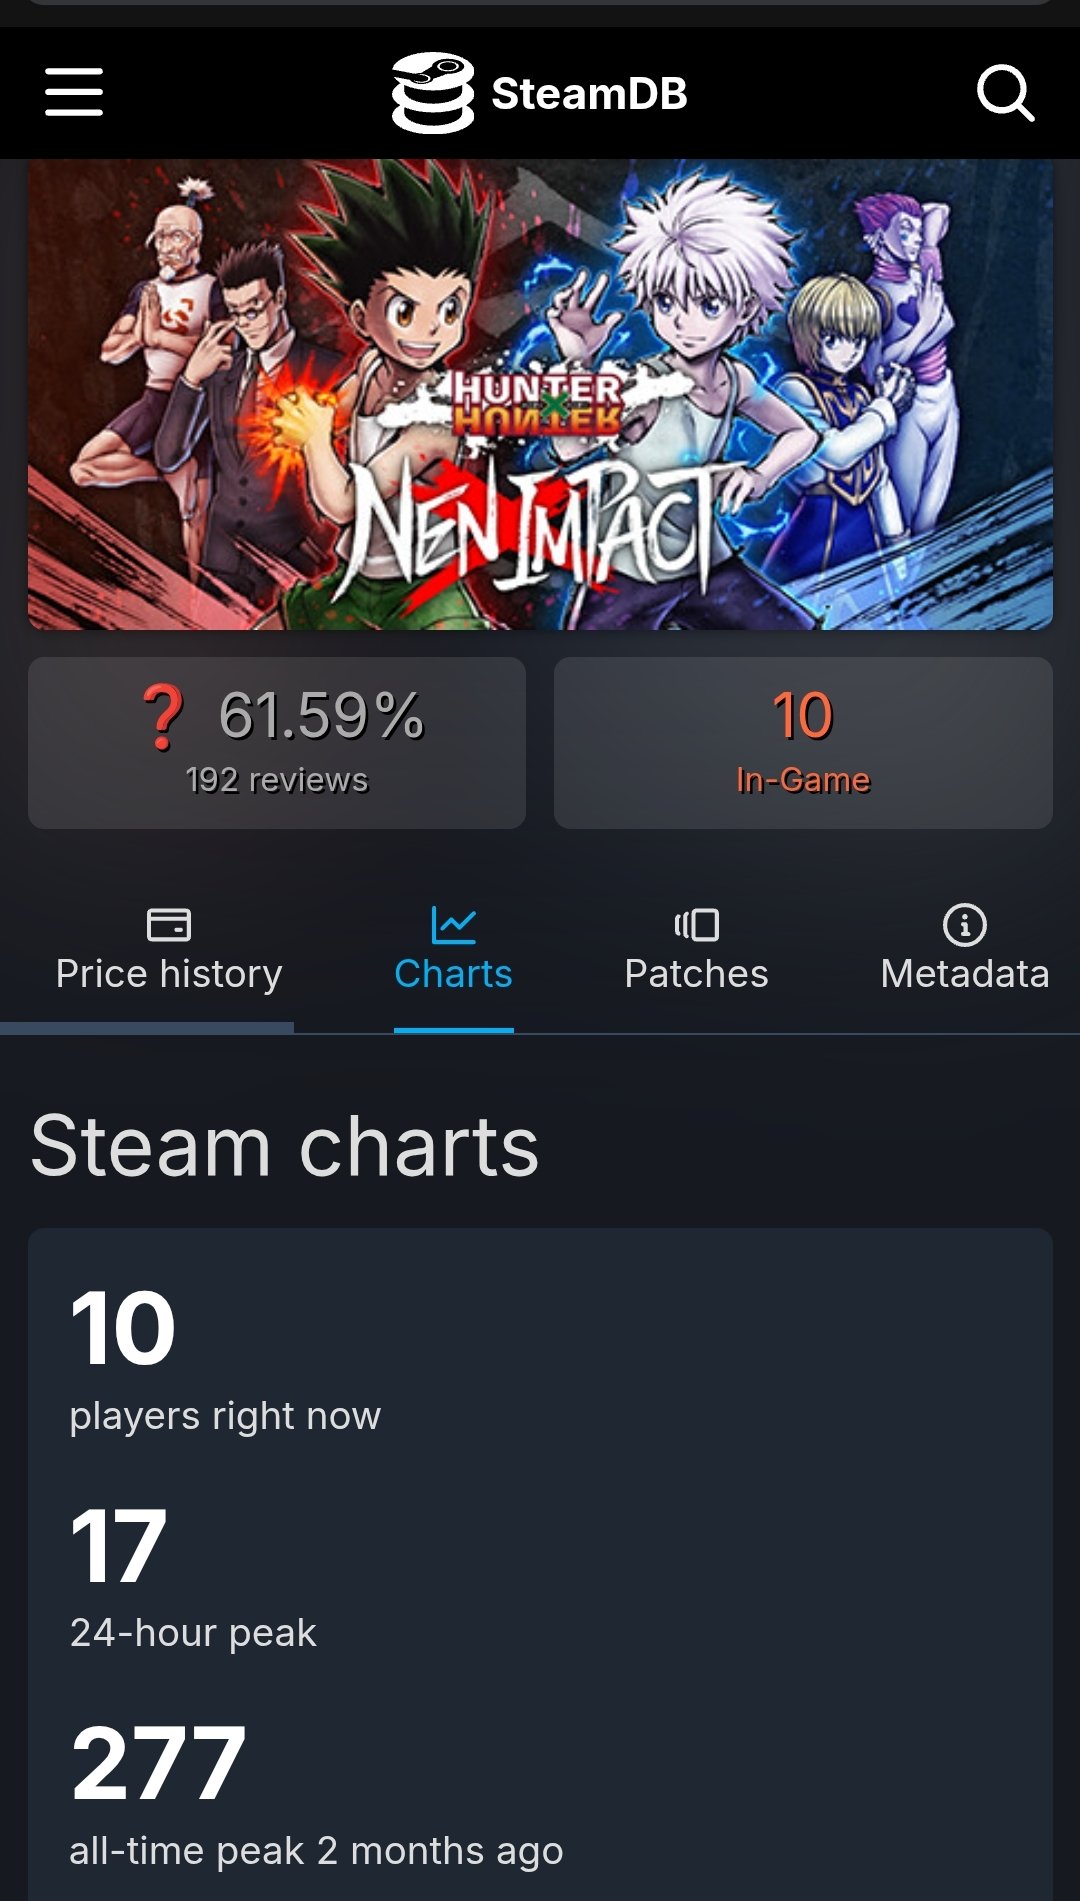Open the hamburger navigation menu
1080x1901 pixels.
pyautogui.click(x=74, y=92)
